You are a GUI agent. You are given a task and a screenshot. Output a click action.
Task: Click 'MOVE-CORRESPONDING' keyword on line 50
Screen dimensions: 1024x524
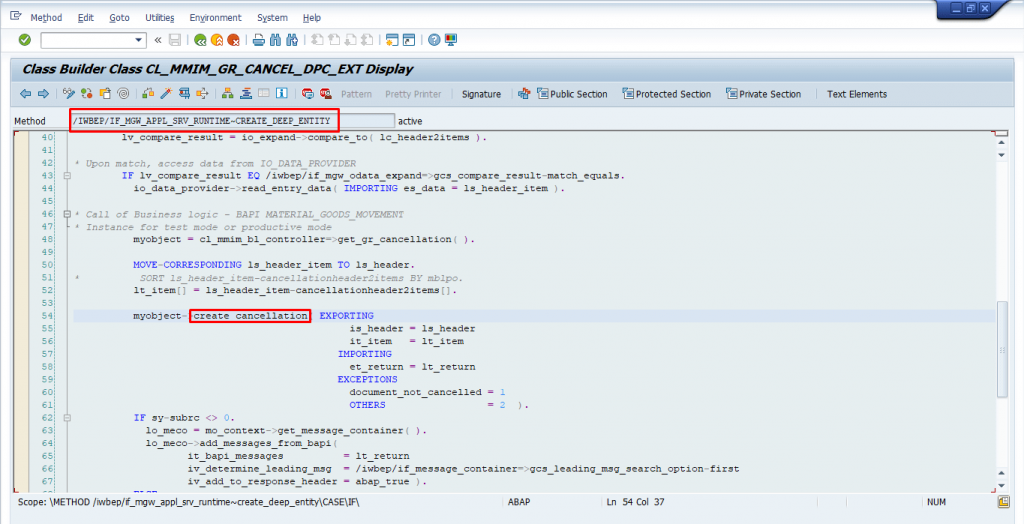click(x=187, y=265)
